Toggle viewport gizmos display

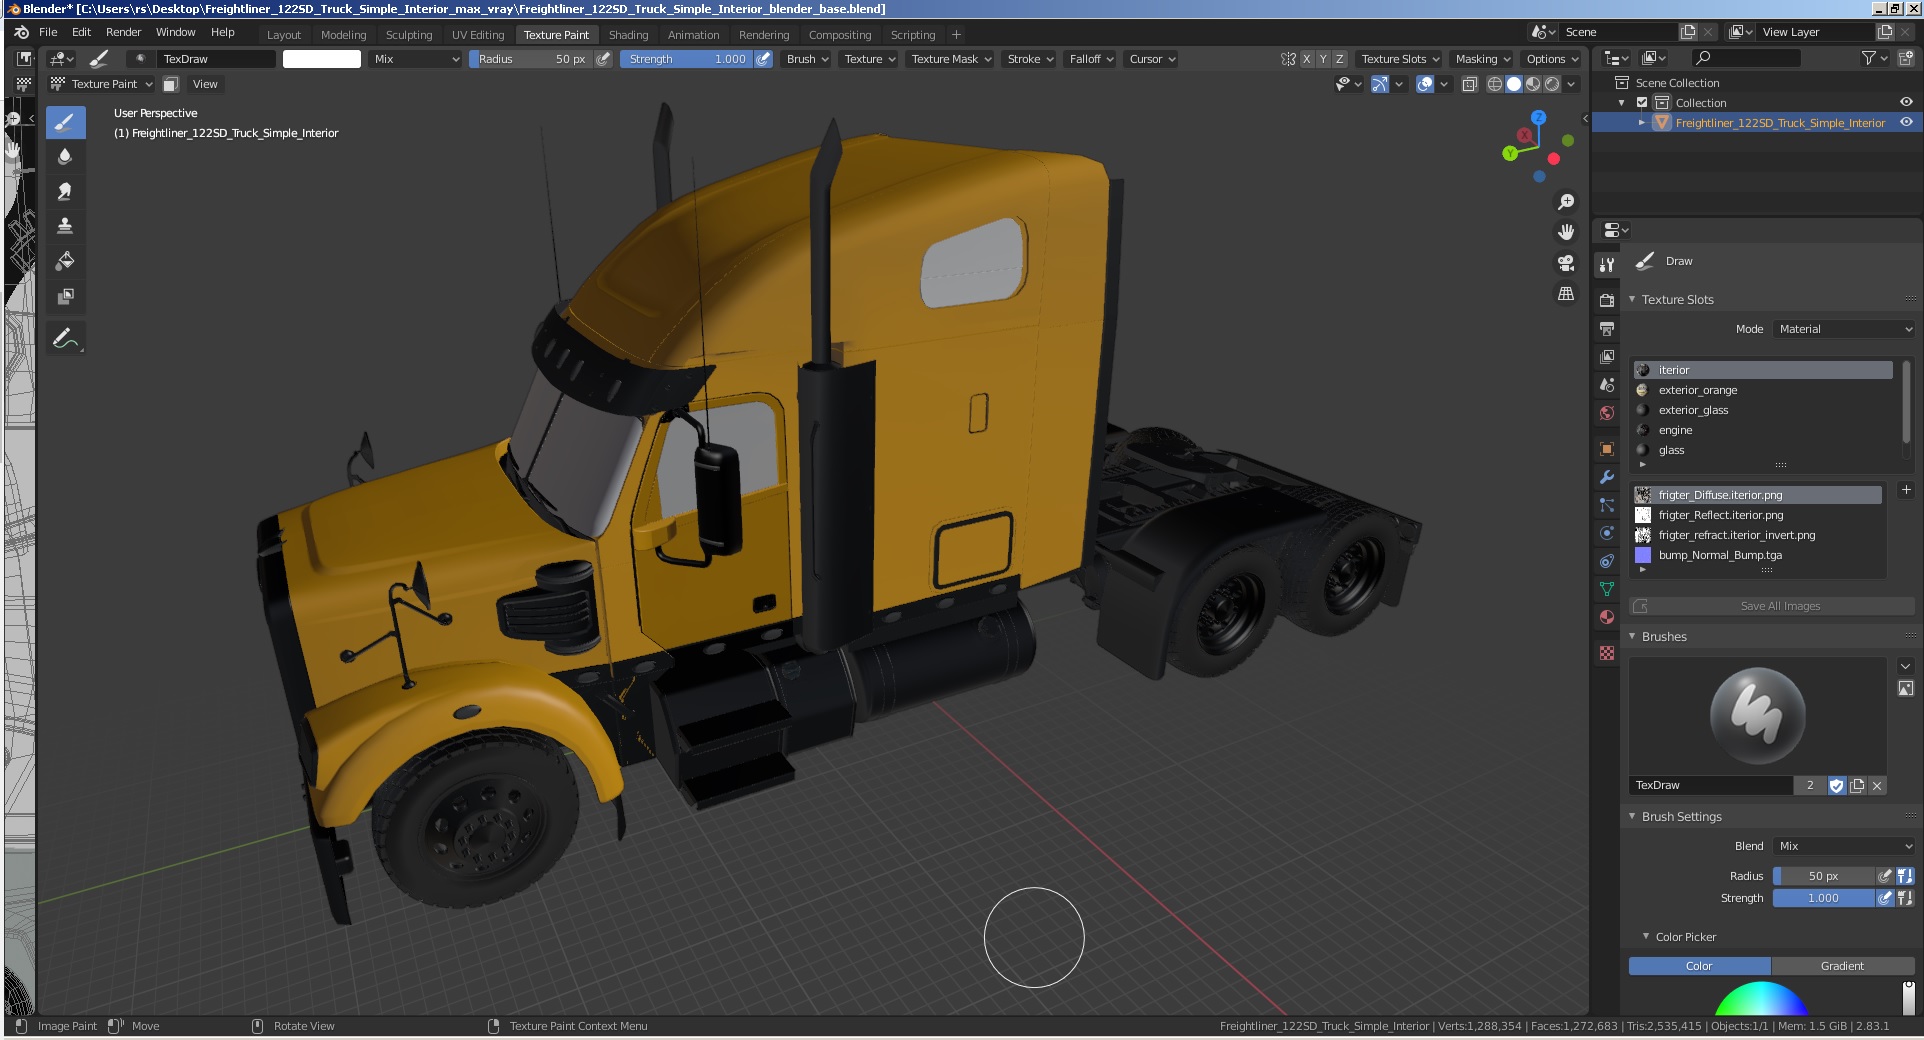pyautogui.click(x=1380, y=84)
